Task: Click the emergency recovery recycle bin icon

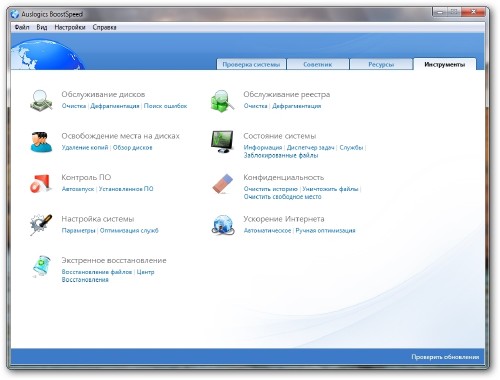Action: point(41,266)
